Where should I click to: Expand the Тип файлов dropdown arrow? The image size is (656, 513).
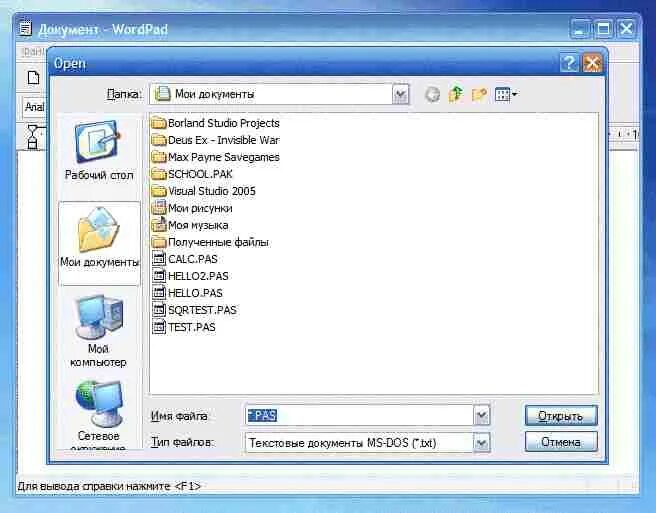(x=482, y=443)
